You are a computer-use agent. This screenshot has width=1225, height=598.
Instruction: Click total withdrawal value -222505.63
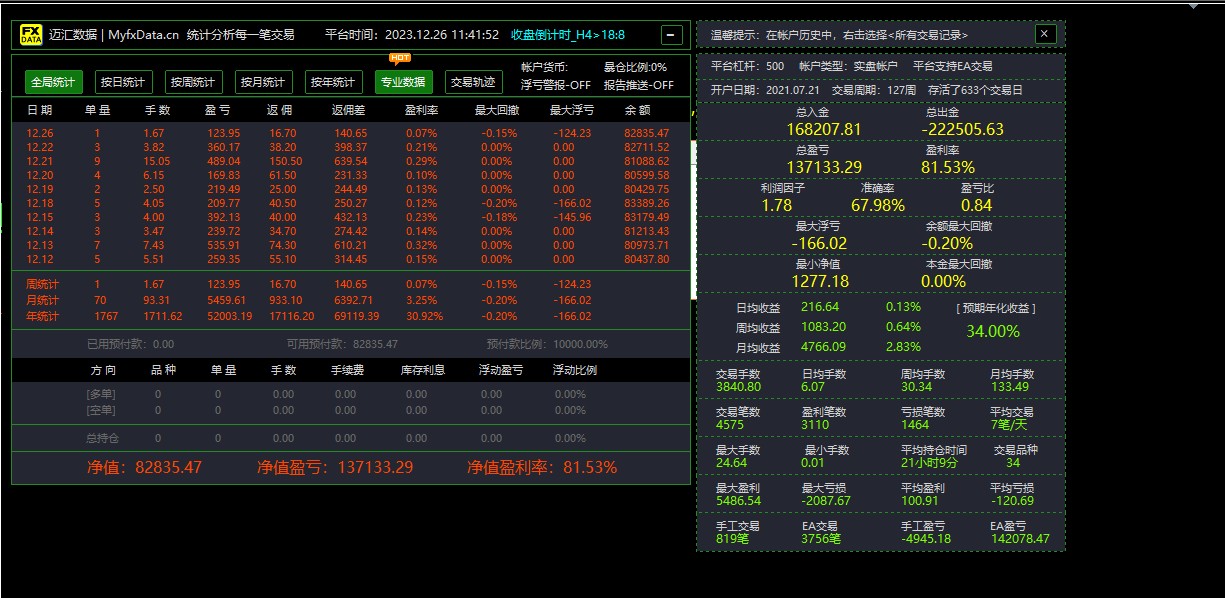963,129
